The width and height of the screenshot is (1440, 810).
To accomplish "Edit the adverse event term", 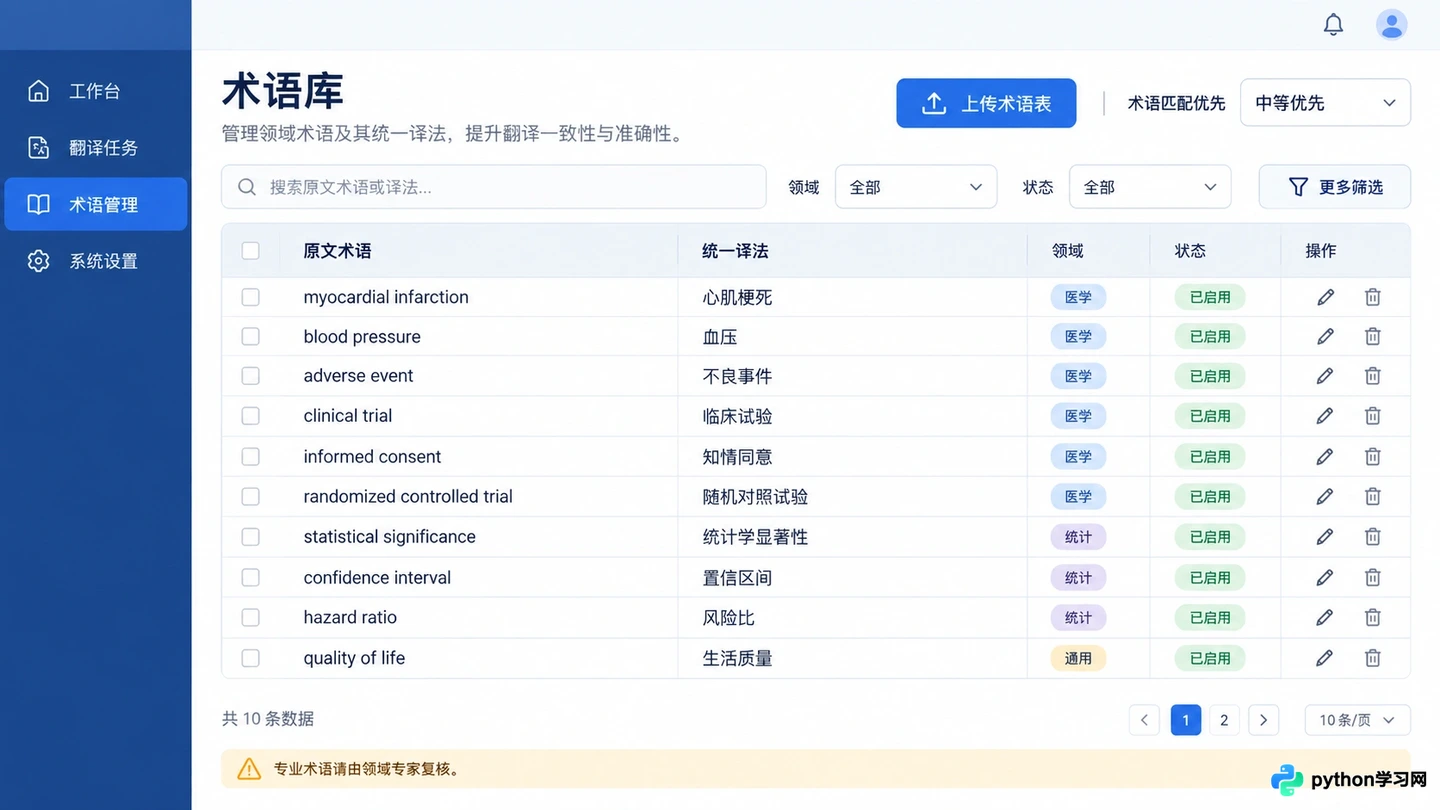I will [x=1325, y=376].
